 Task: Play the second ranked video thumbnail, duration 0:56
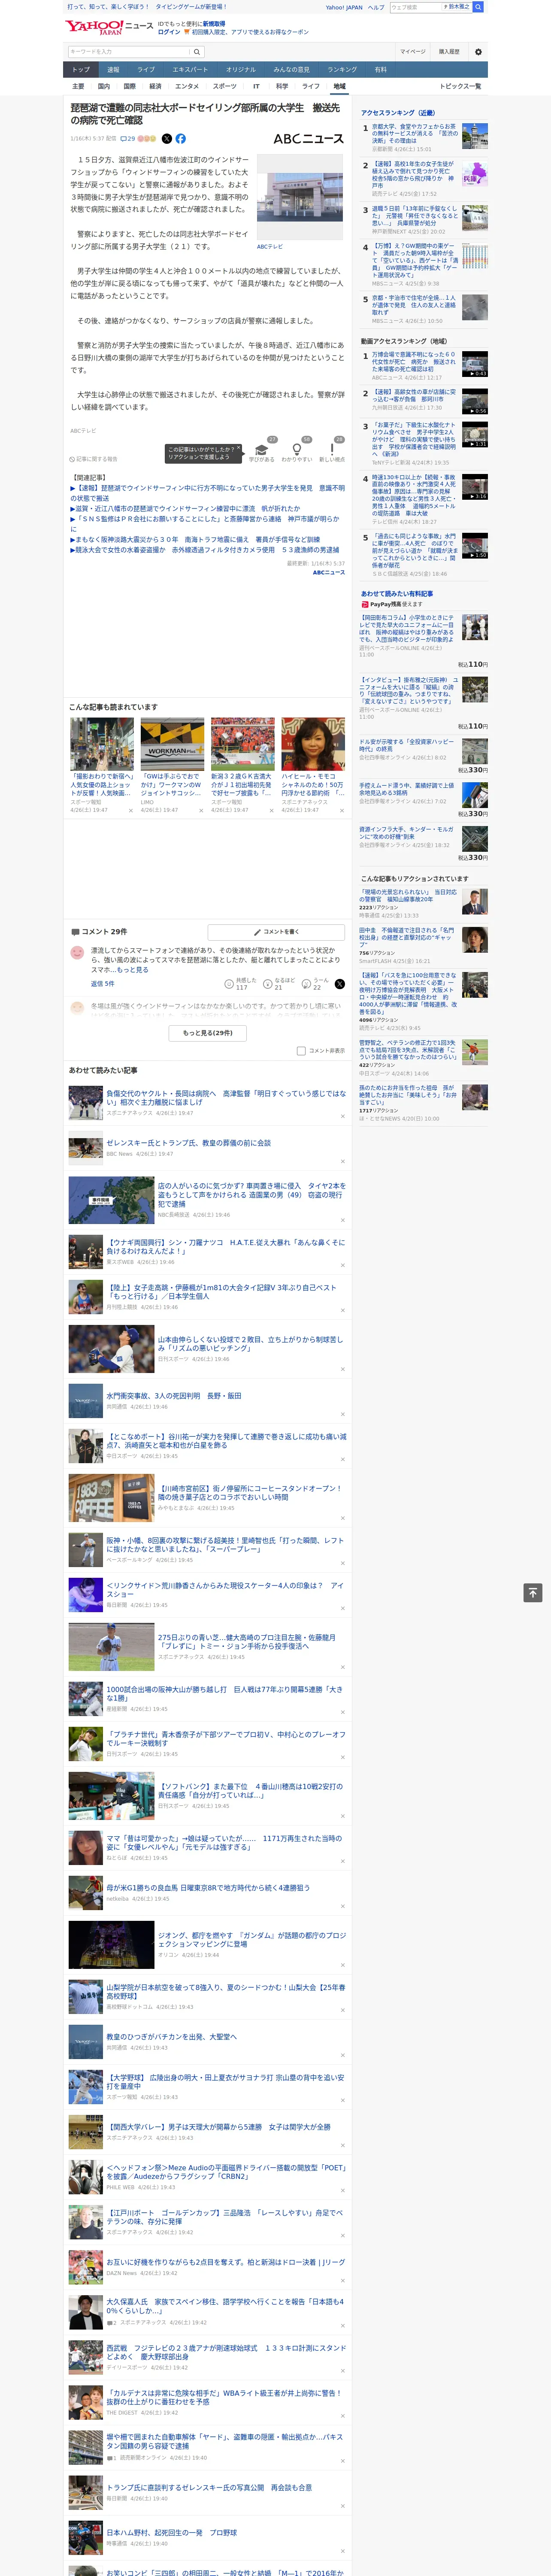[x=475, y=401]
